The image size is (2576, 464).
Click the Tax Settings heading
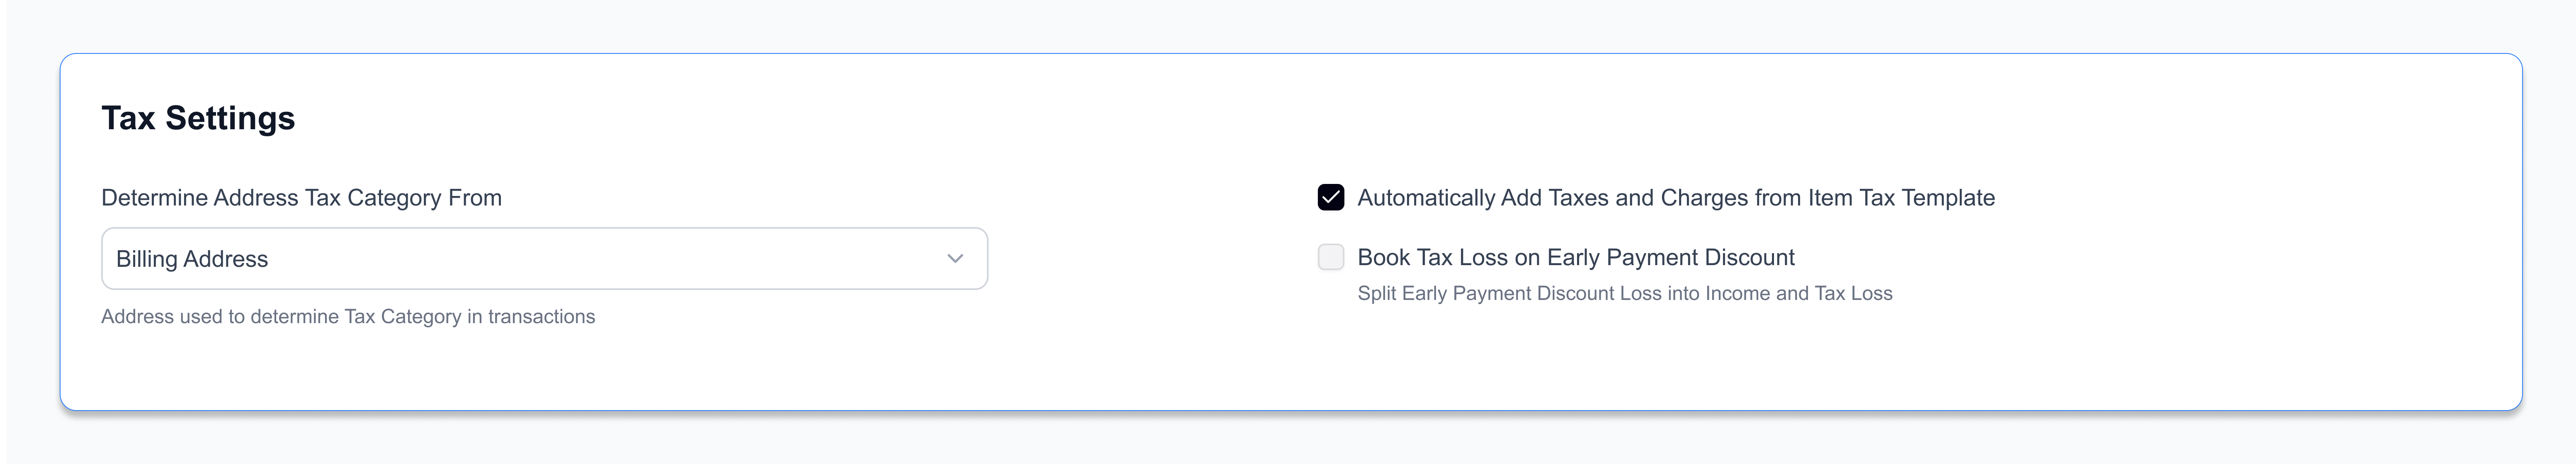[x=198, y=118]
